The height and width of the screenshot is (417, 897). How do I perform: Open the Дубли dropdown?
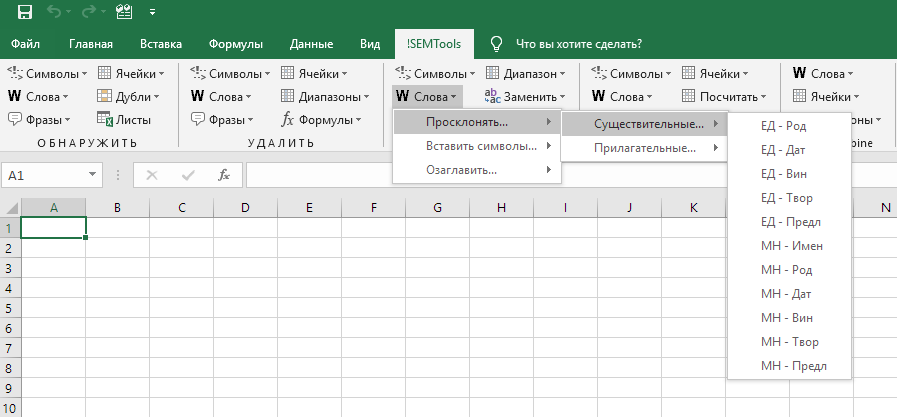click(128, 97)
